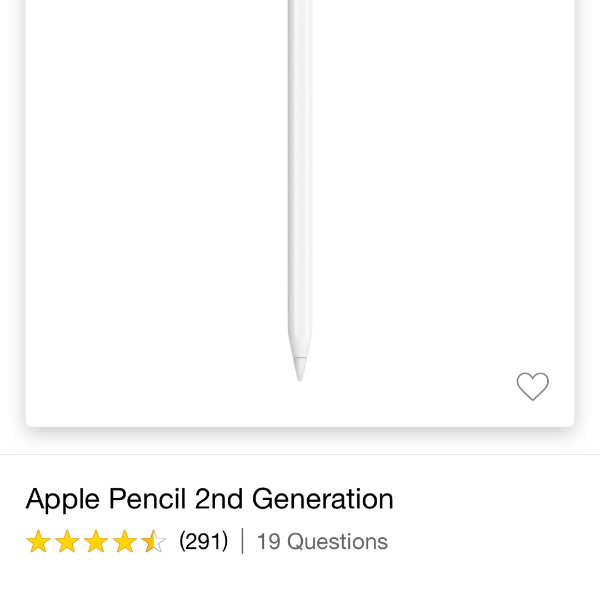Viewport: 600px width, 600px height.
Task: Open the 19 Questions link
Action: tap(322, 541)
